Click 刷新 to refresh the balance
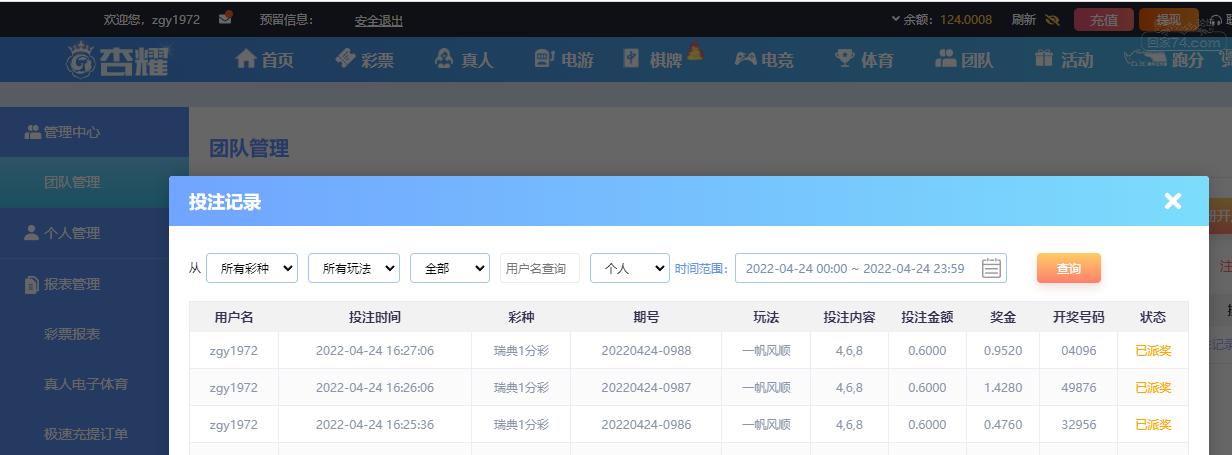The height and width of the screenshot is (455, 1232). tap(1023, 19)
